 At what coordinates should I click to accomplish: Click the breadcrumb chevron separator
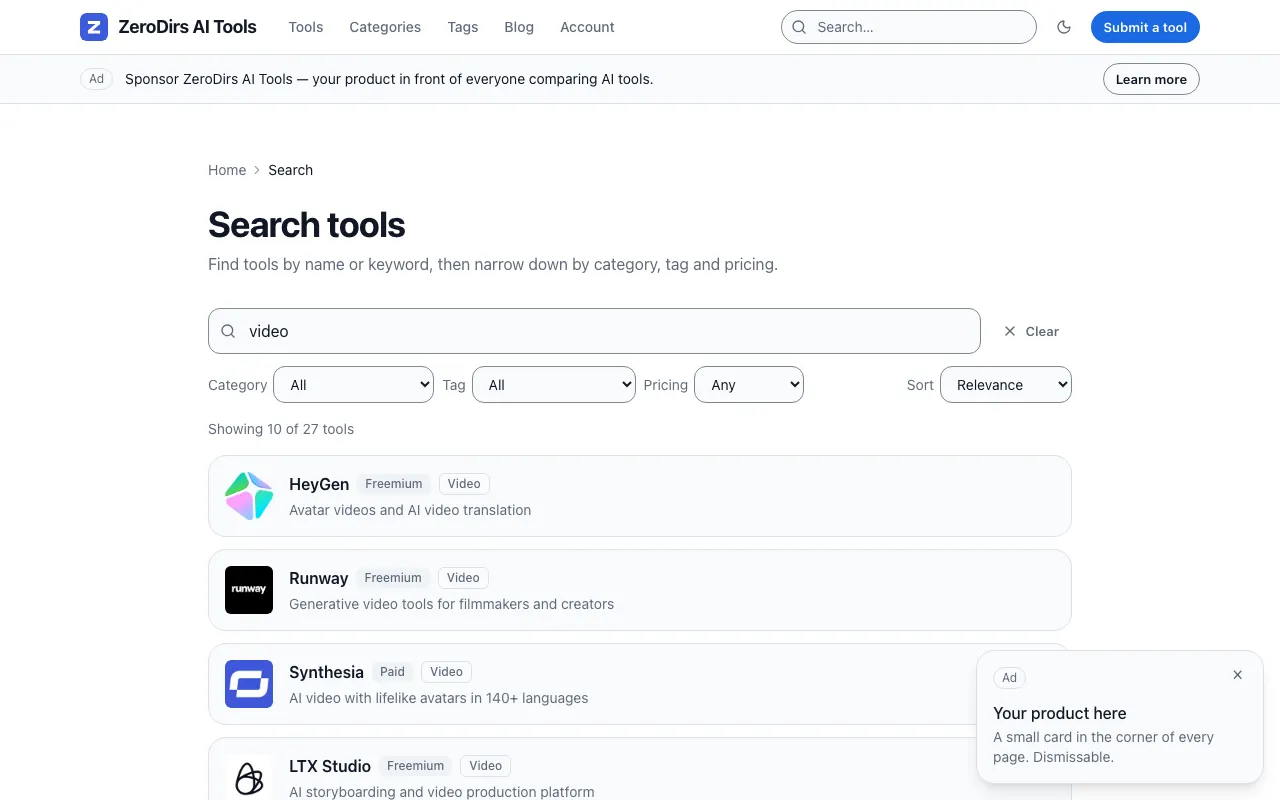point(257,170)
